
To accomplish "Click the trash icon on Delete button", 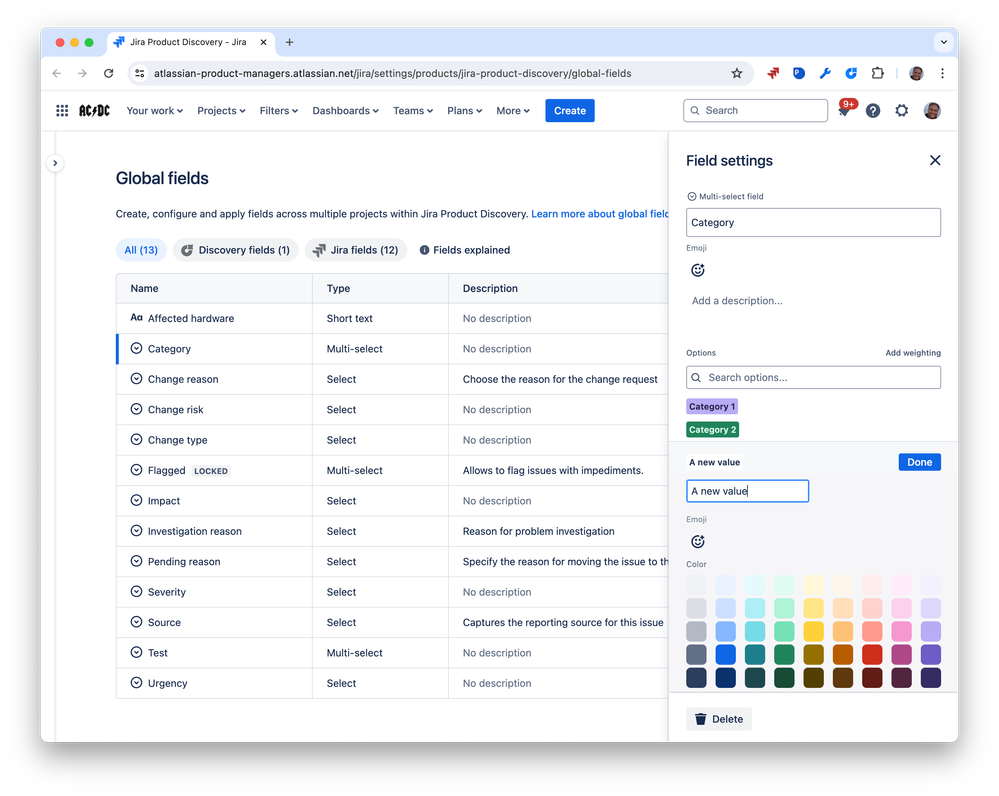I will pyautogui.click(x=700, y=719).
